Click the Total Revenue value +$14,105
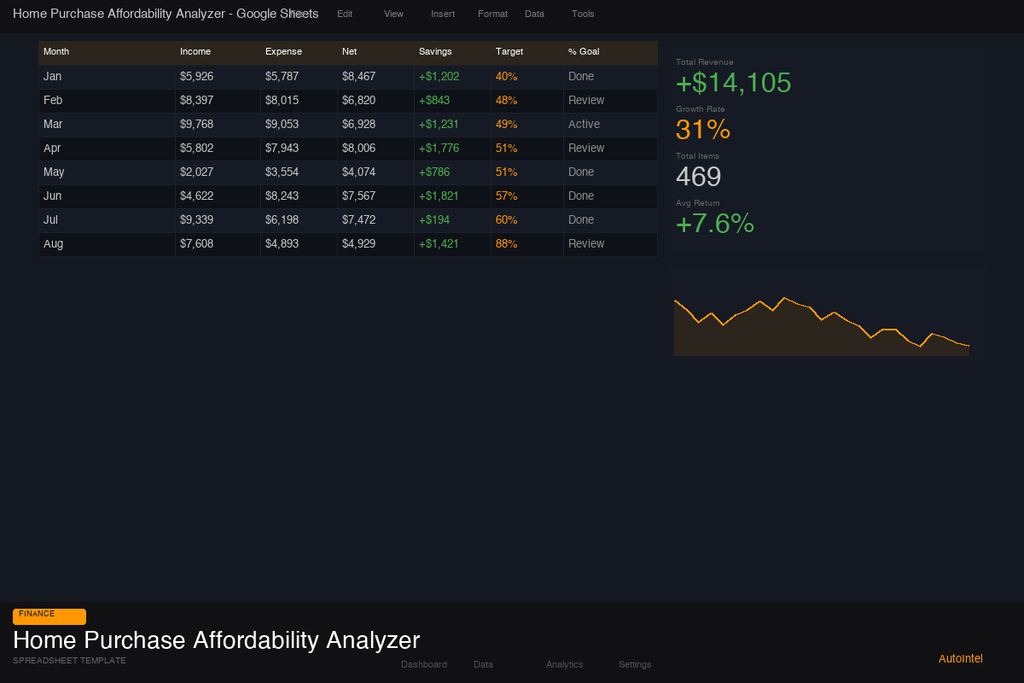1024x683 pixels. coord(733,83)
